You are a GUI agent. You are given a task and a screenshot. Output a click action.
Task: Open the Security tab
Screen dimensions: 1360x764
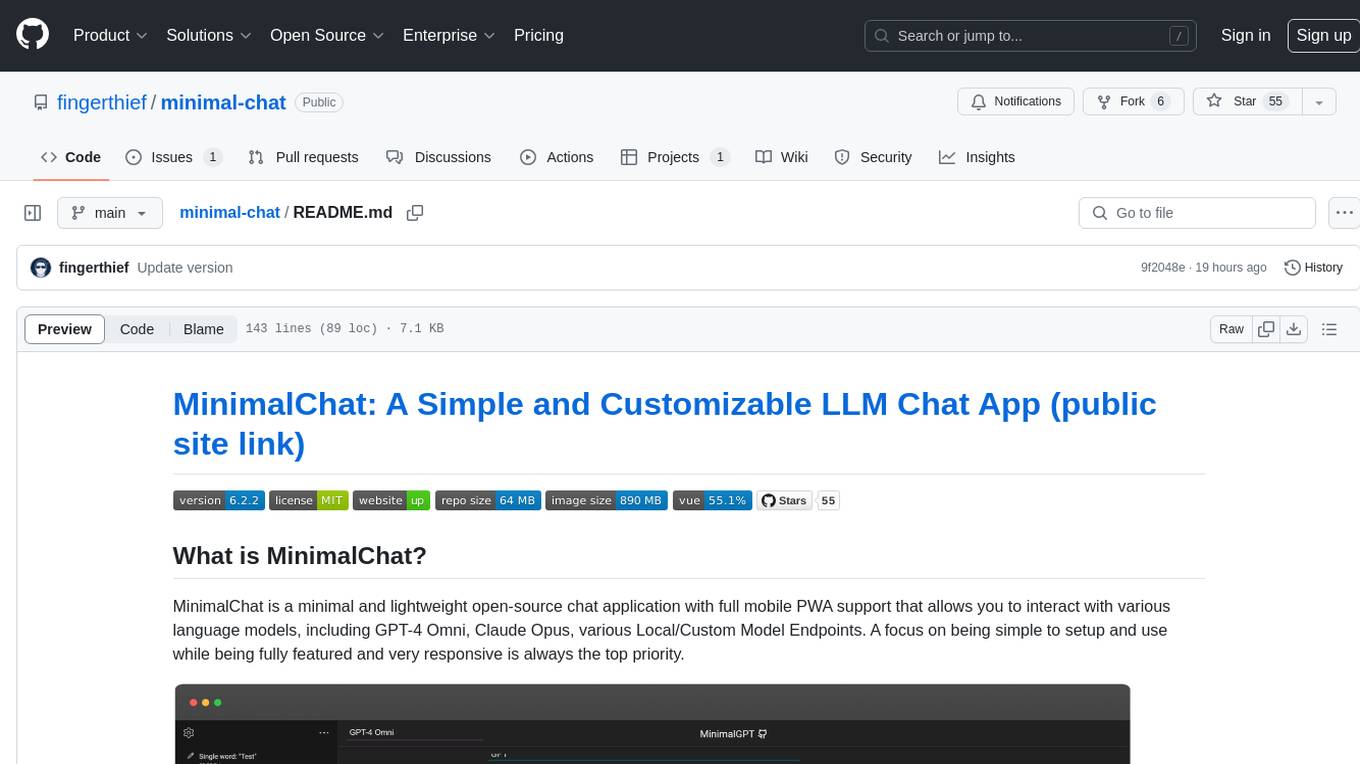pos(873,157)
